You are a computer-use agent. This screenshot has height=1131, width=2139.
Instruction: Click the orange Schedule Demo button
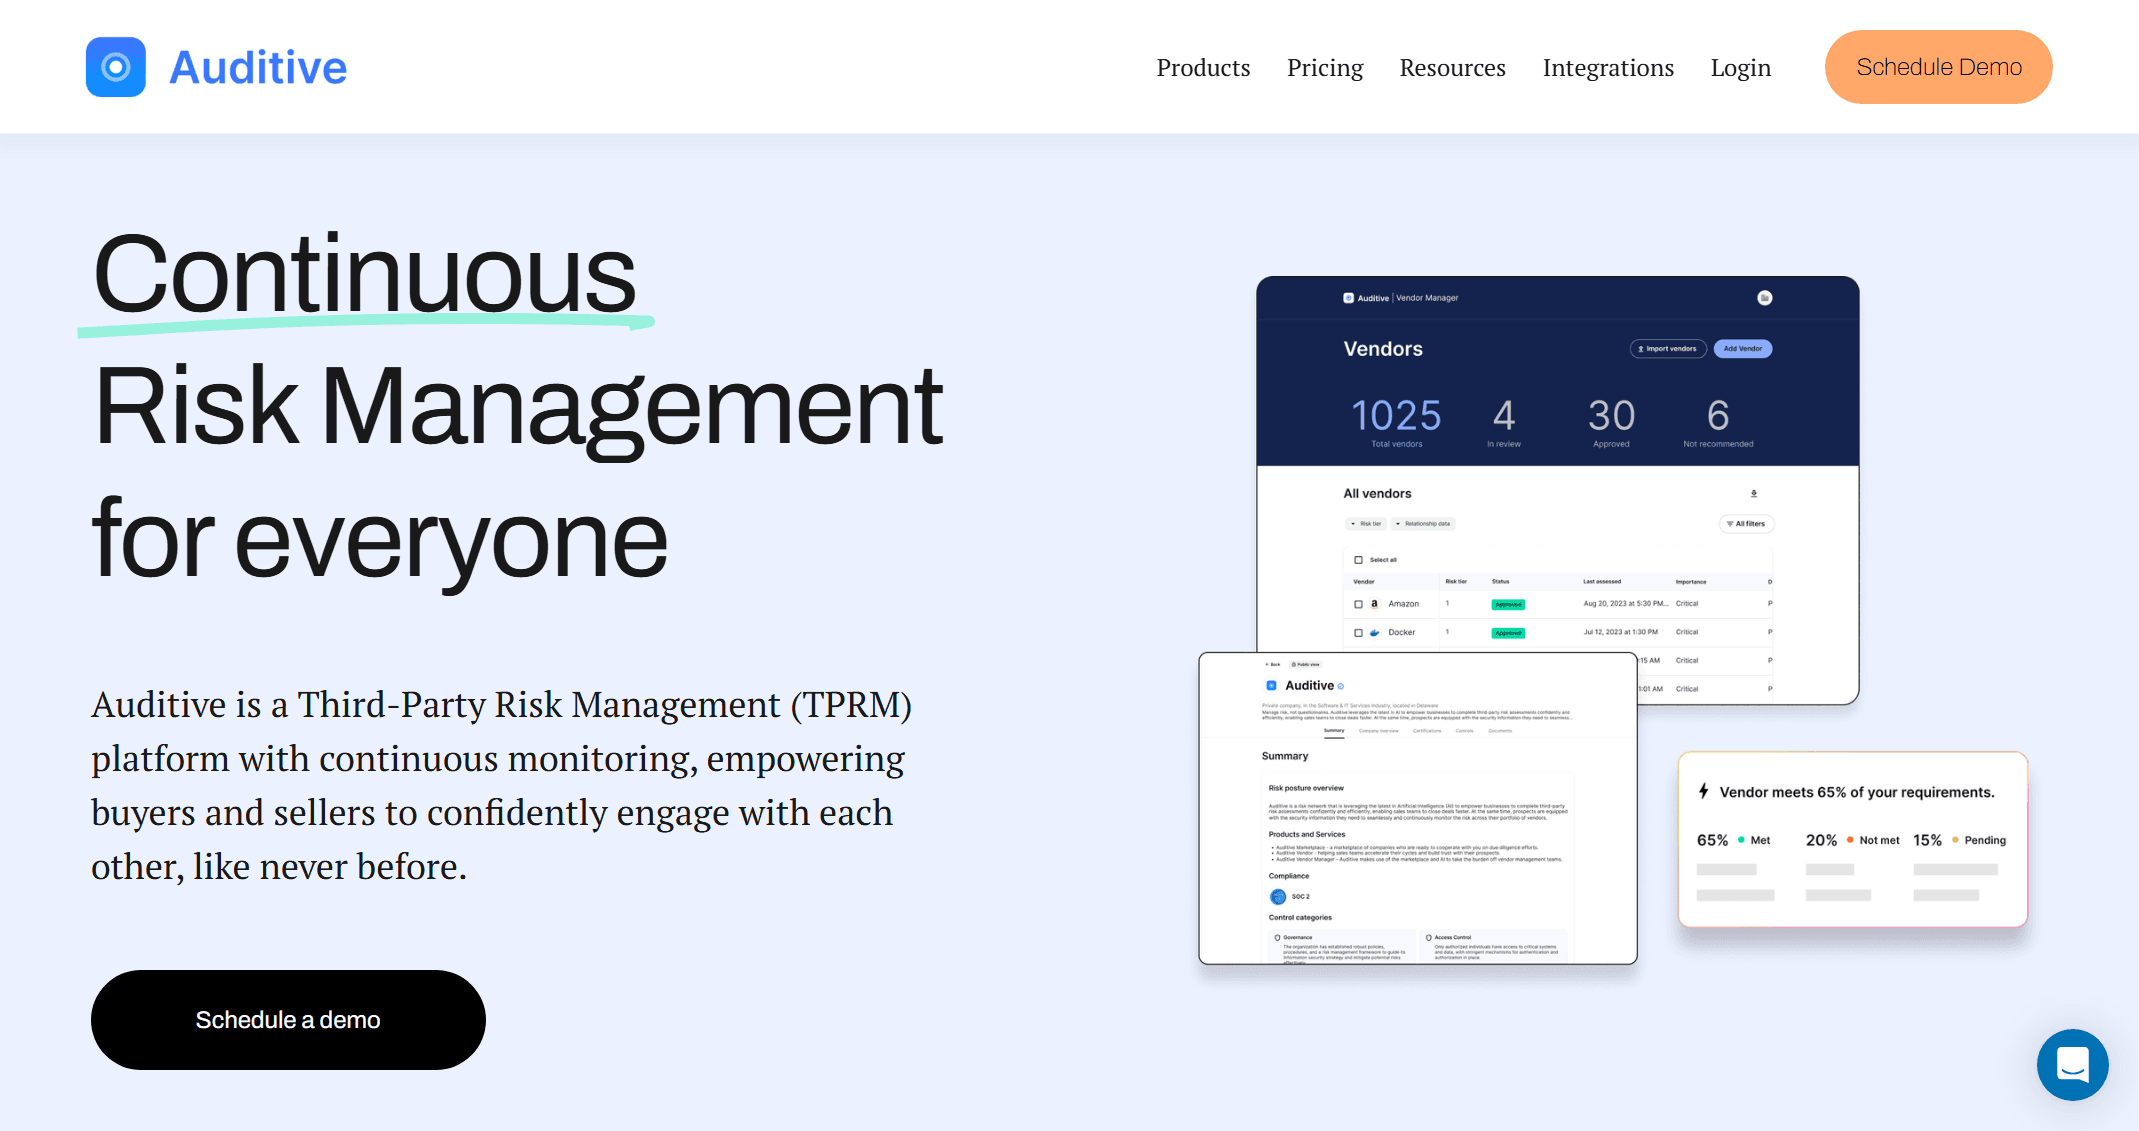[x=1938, y=67]
